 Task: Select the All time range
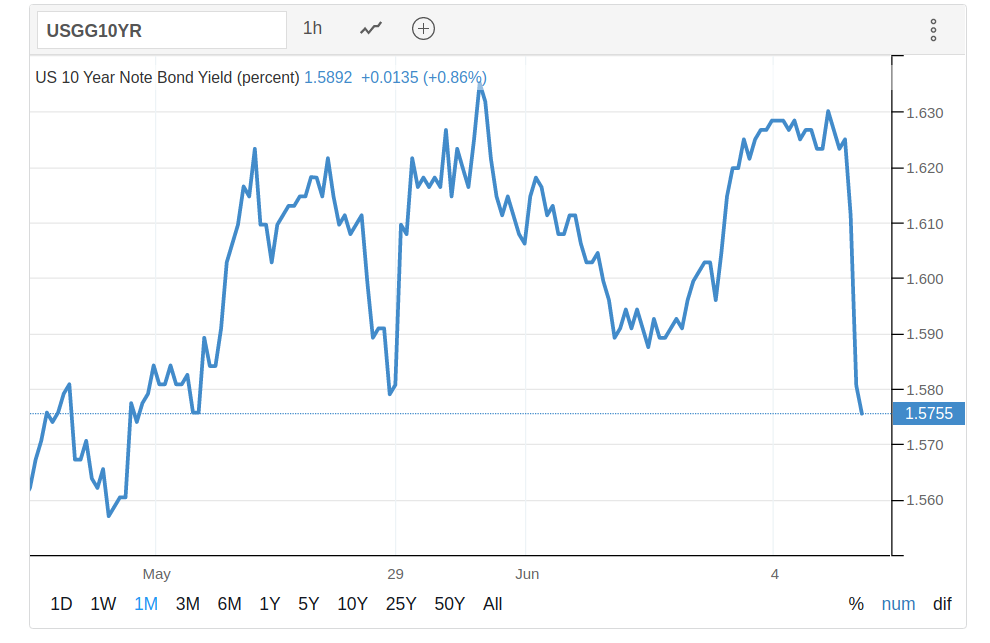pyautogui.click(x=492, y=604)
